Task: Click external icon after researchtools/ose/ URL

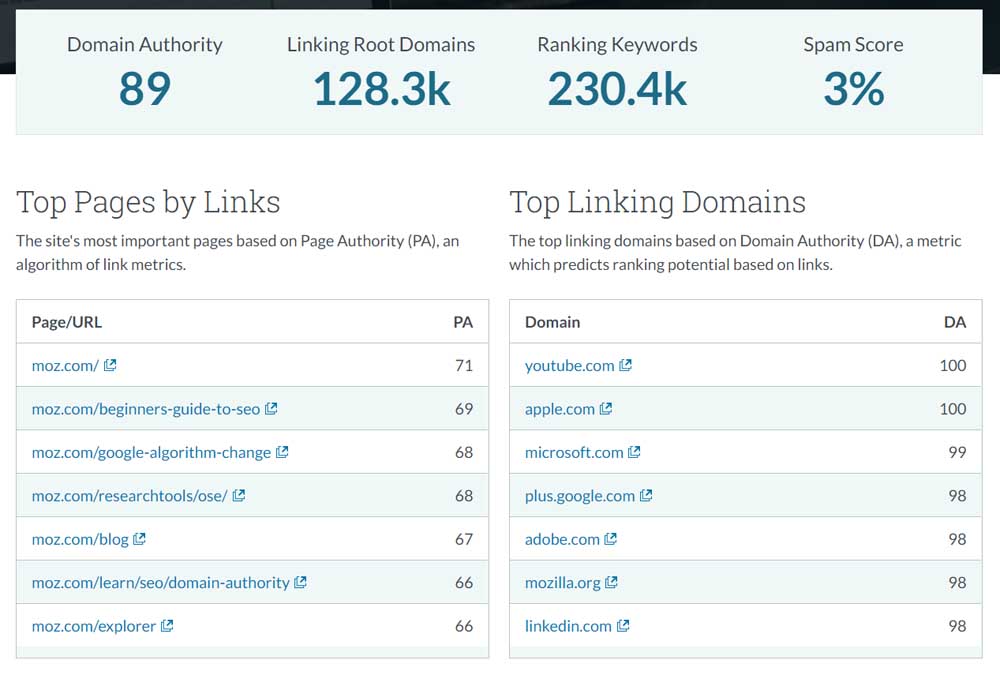Action: click(x=239, y=495)
